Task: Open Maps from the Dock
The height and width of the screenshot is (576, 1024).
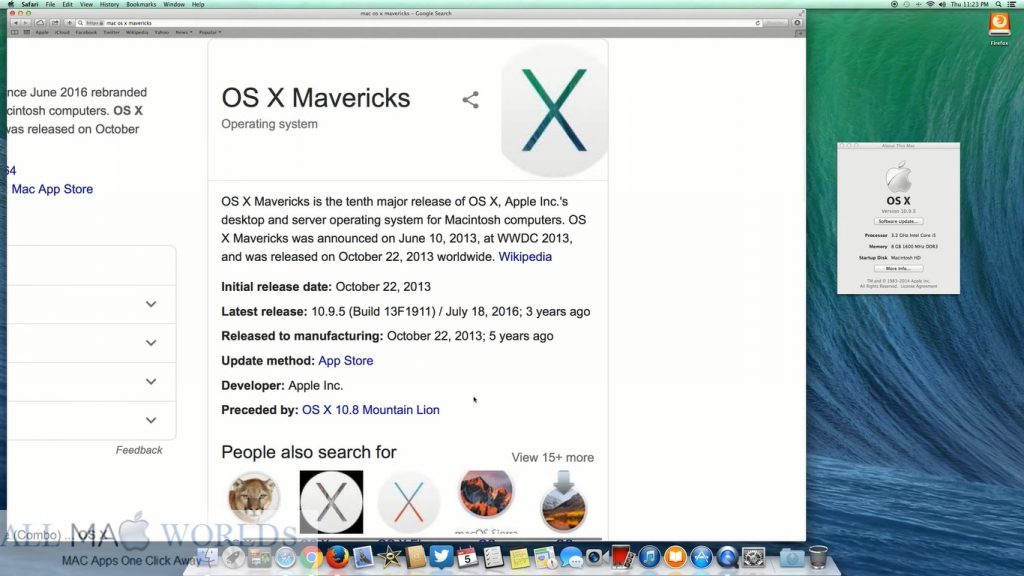Action: 545,557
